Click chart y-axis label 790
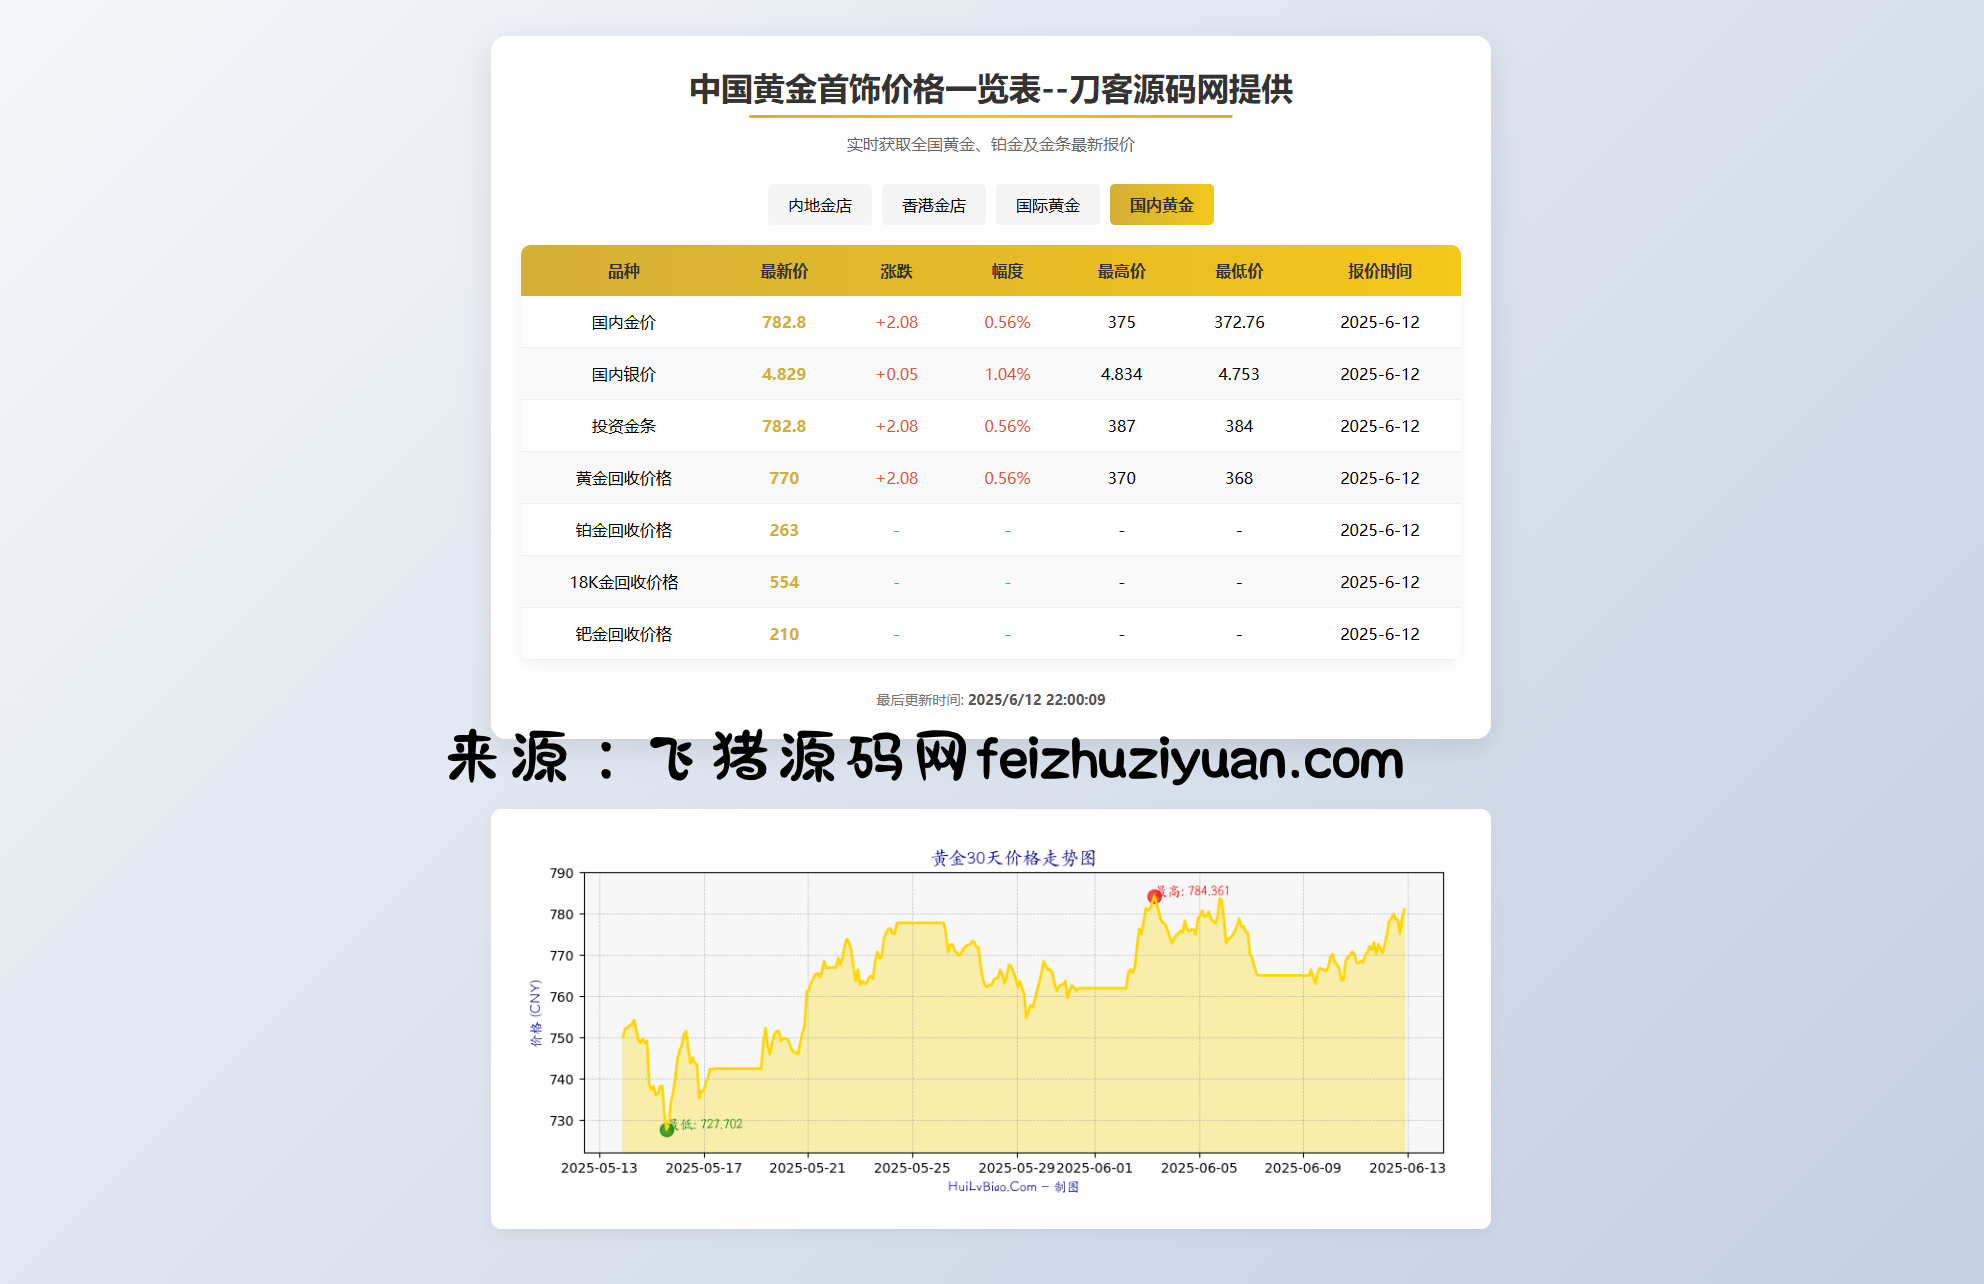1984x1284 pixels. [x=561, y=873]
